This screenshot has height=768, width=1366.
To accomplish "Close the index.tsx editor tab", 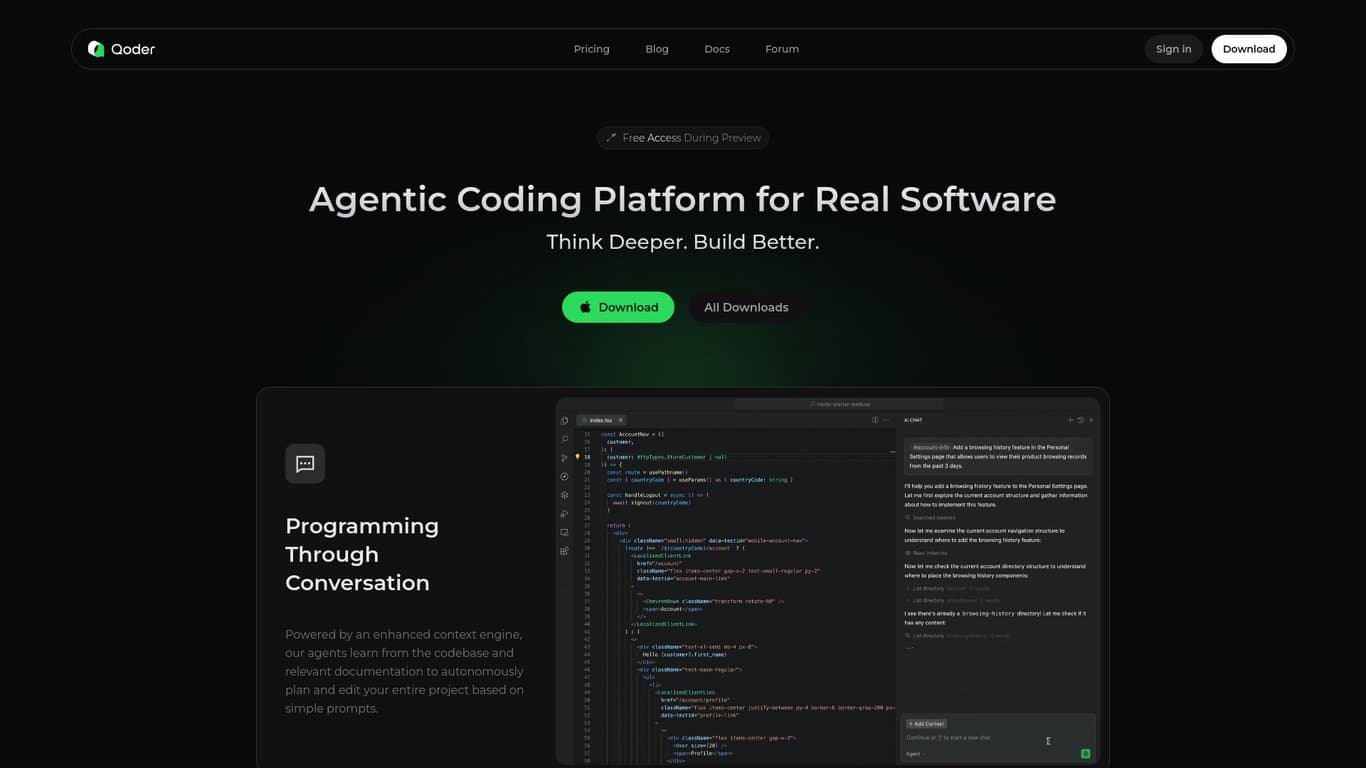I will (x=620, y=420).
